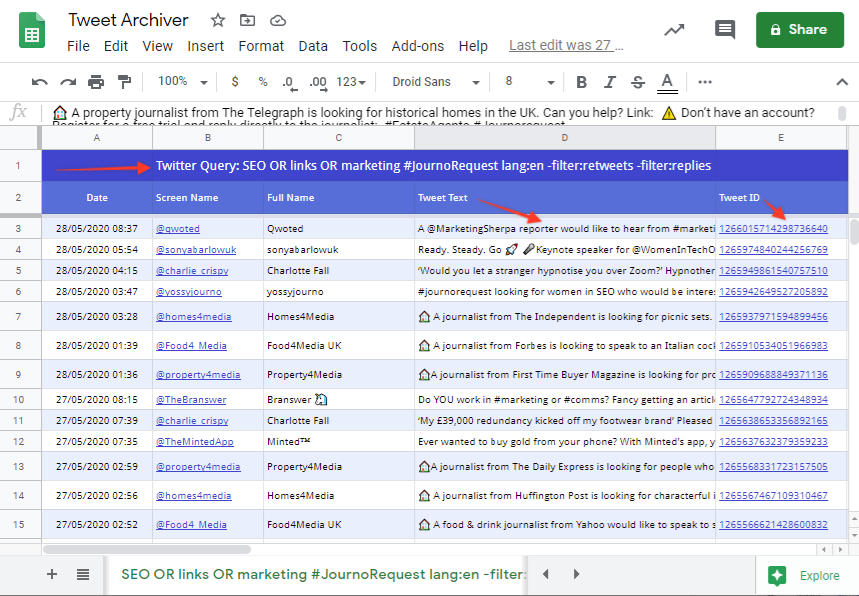
Task: Open tweet ID 1266015714298736640
Action: (773, 228)
